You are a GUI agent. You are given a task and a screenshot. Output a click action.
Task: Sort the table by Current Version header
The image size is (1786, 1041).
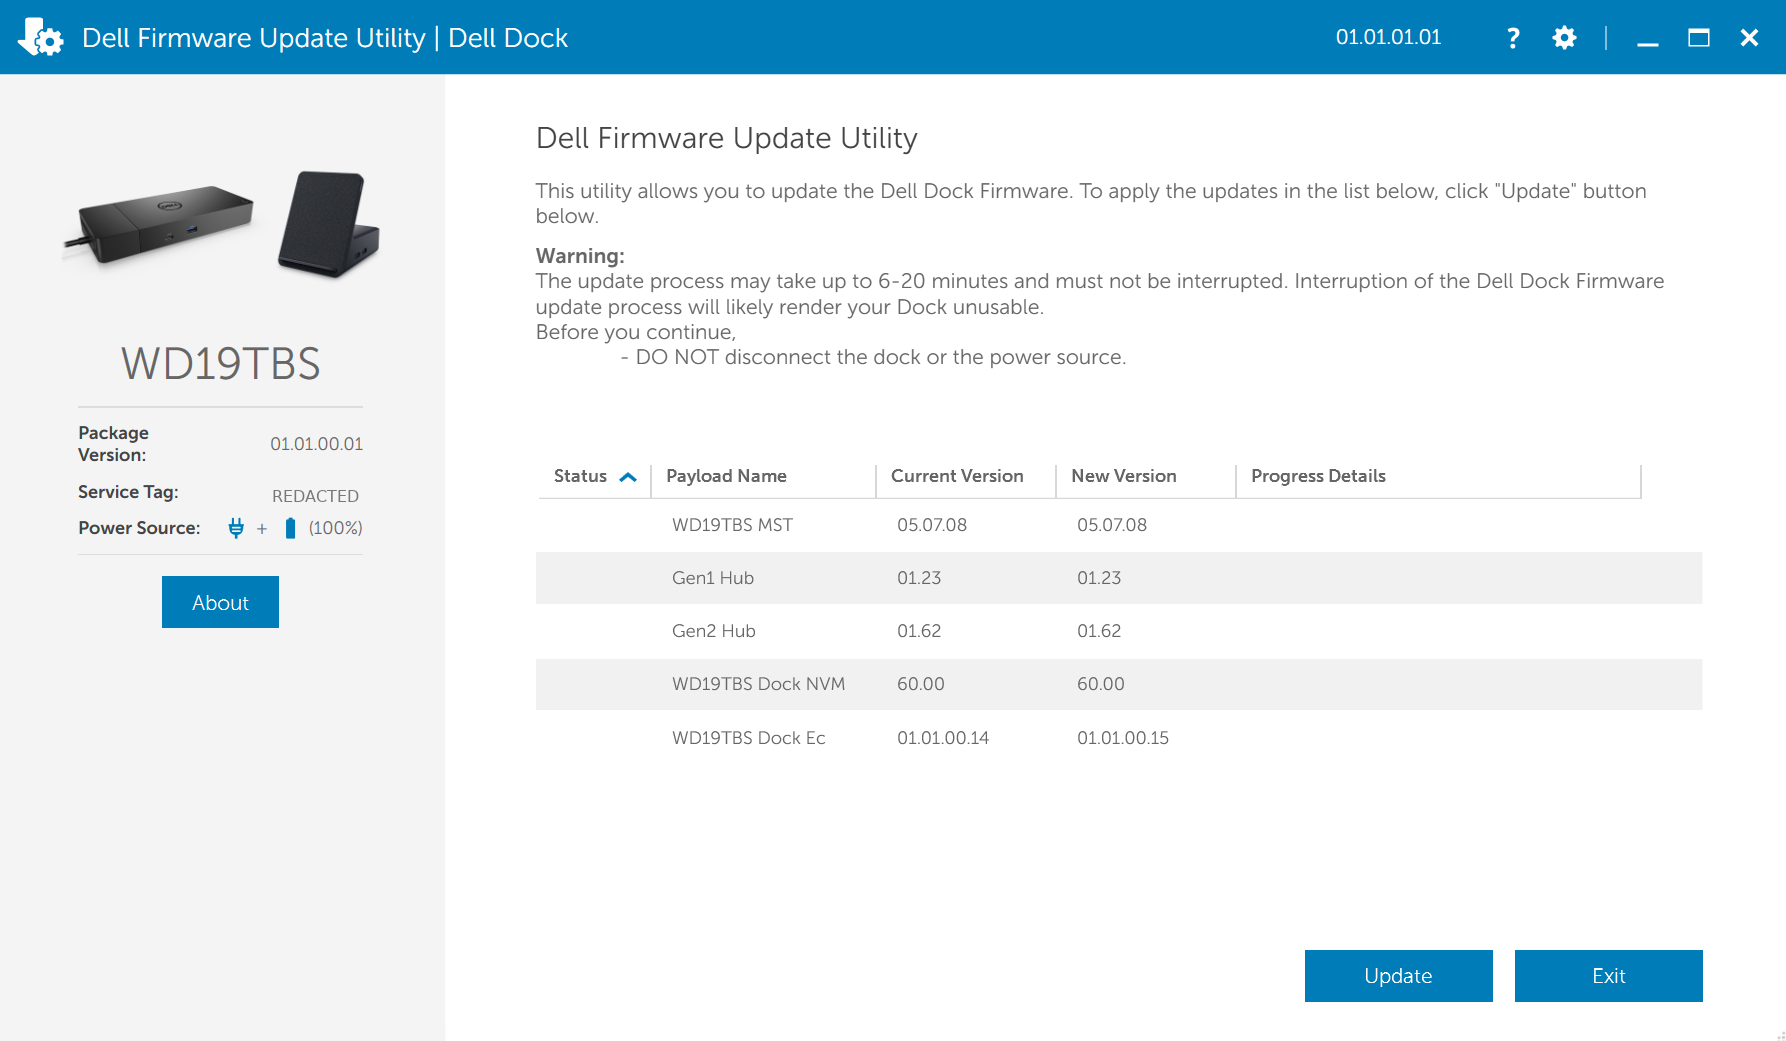(x=956, y=476)
